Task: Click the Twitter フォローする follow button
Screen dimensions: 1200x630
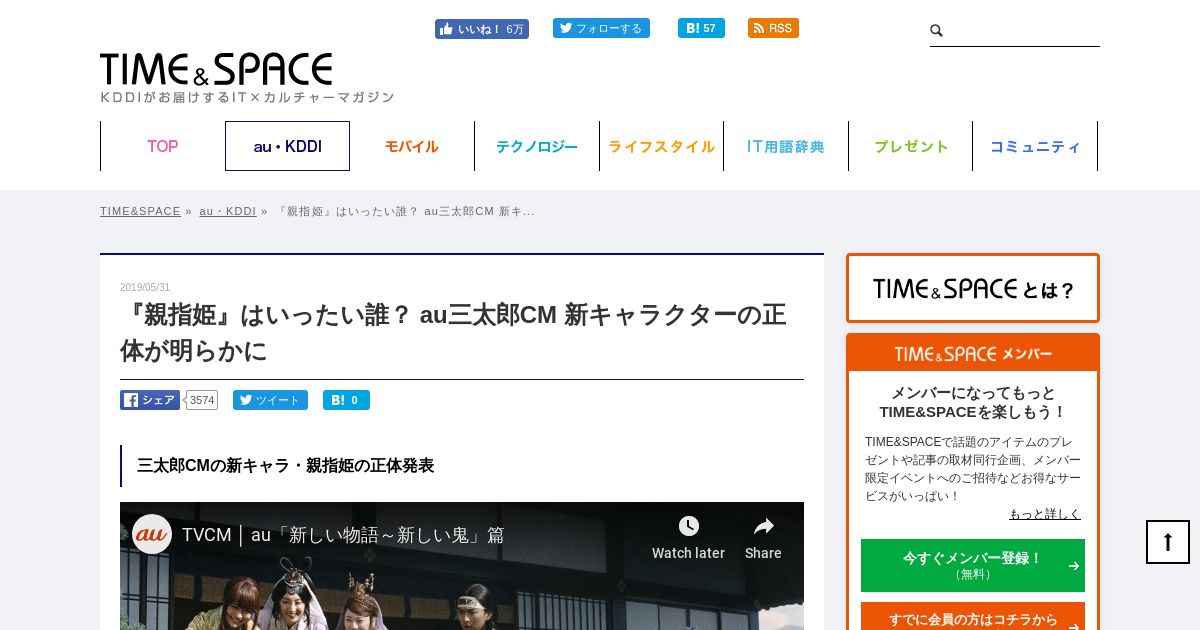Action: point(601,28)
